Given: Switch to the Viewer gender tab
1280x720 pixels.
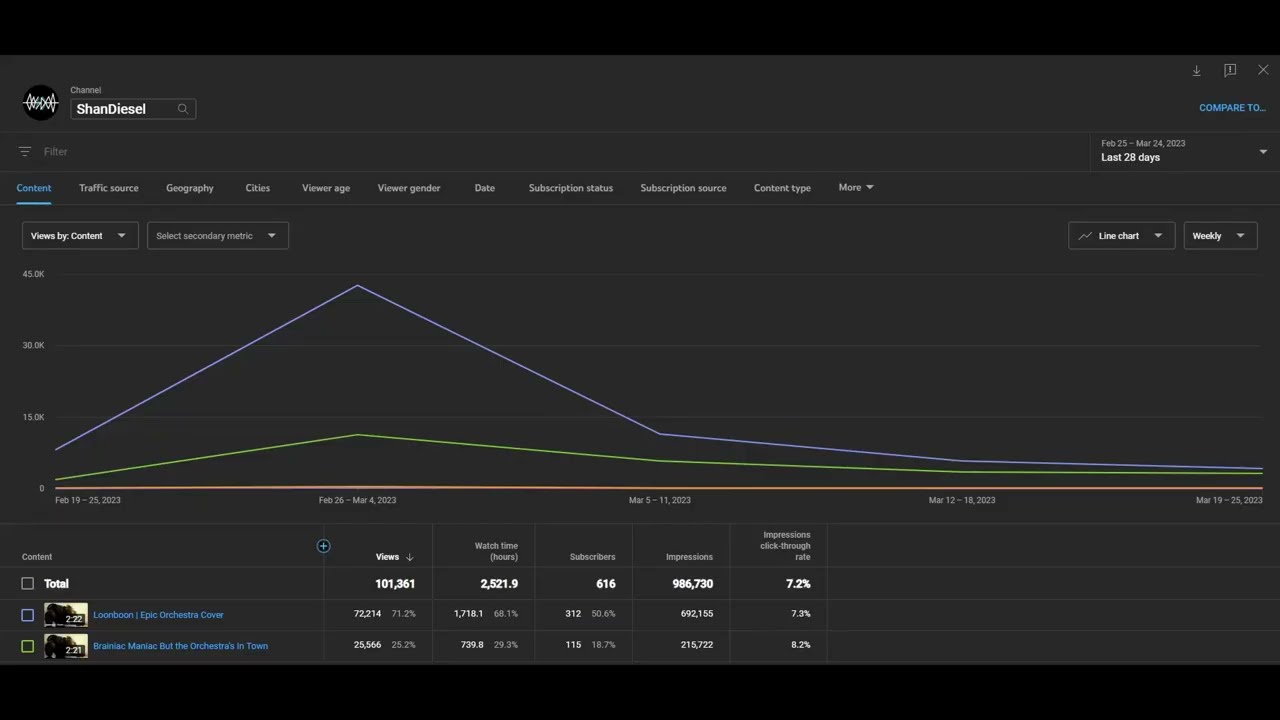Looking at the screenshot, I should [409, 188].
